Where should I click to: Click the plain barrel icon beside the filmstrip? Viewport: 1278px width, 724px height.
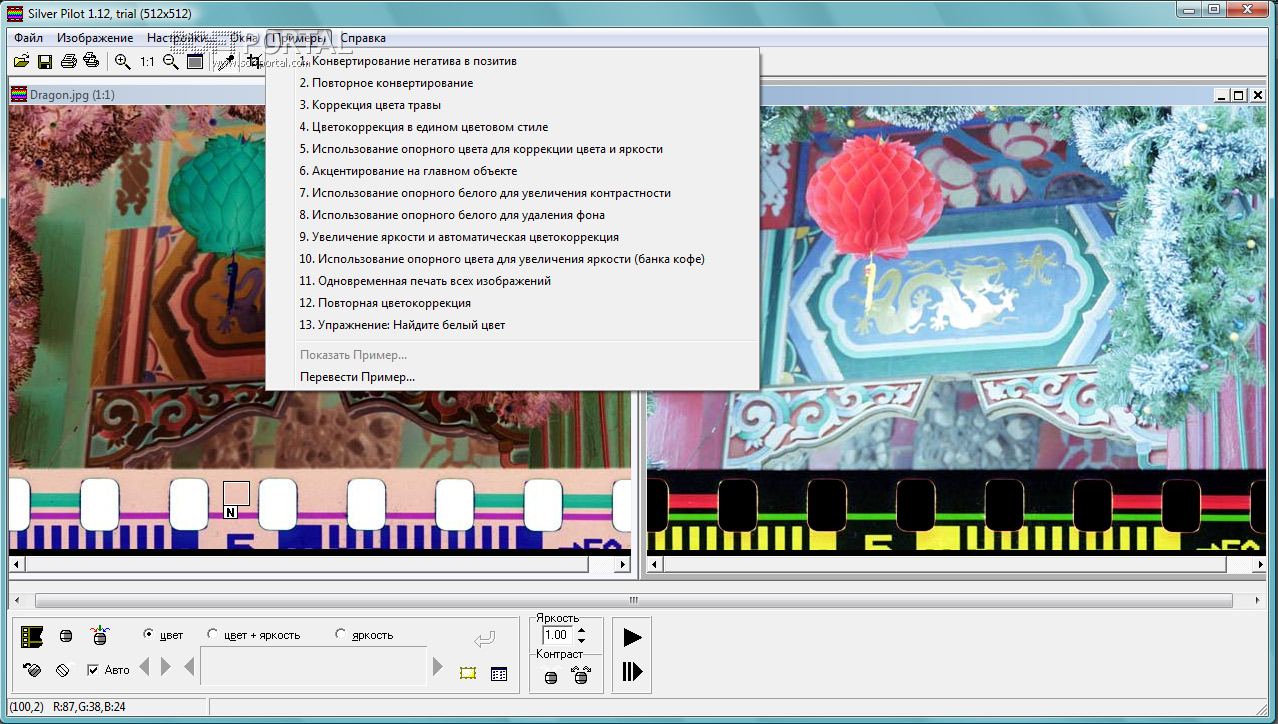pos(66,636)
